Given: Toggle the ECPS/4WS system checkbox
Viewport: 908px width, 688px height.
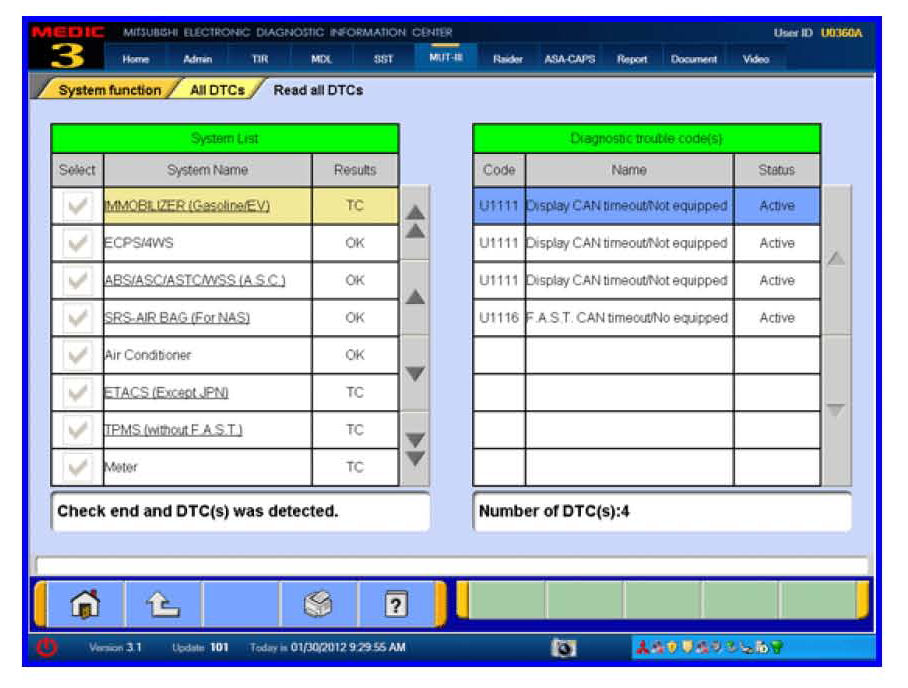Looking at the screenshot, I should pos(77,243).
